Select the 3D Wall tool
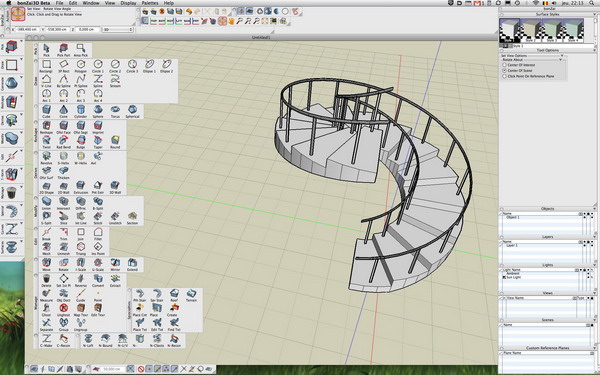This screenshot has width=600, height=375. [115, 187]
